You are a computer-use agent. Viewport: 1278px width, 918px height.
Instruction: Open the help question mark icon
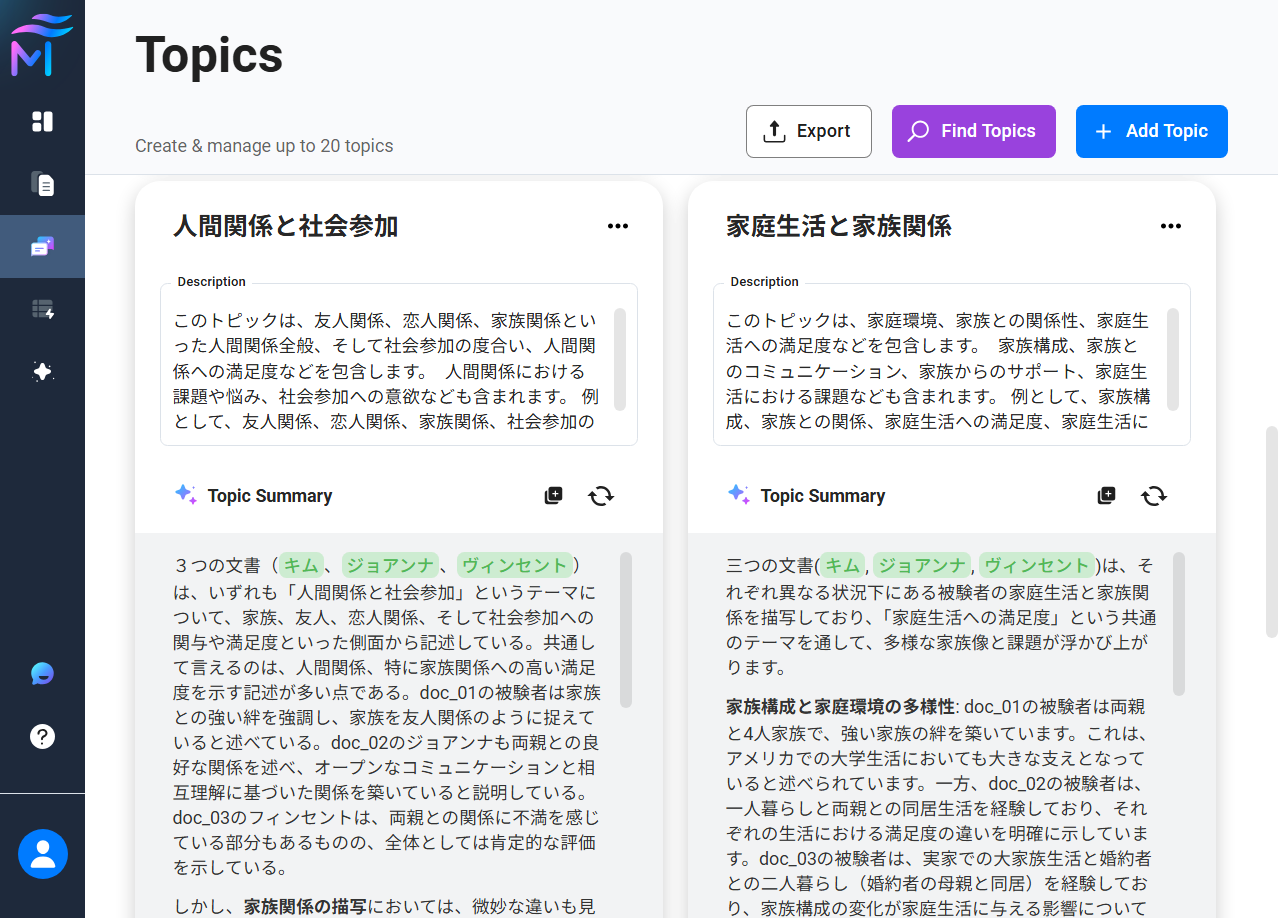tap(42, 736)
